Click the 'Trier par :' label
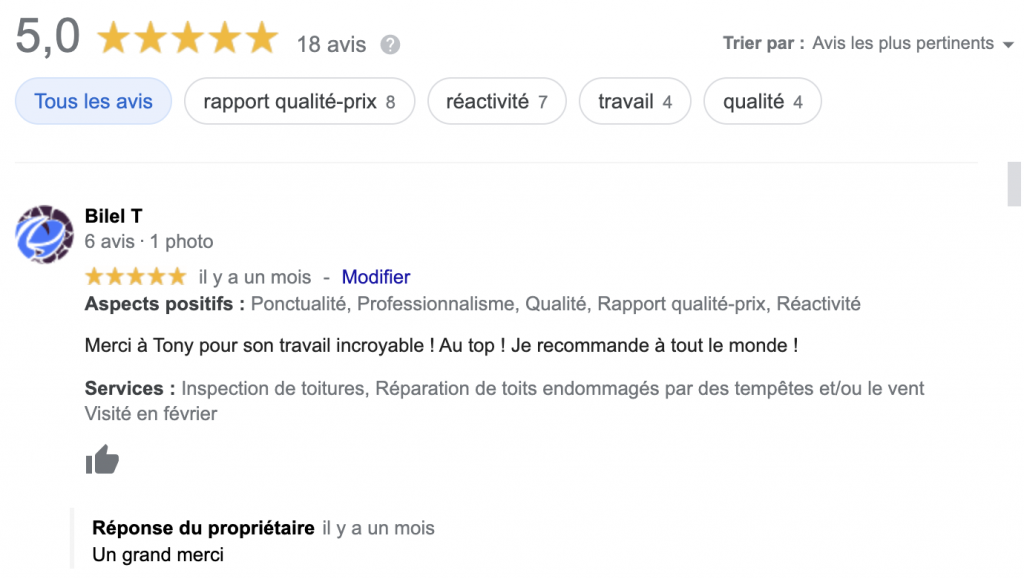This screenshot has width=1024, height=579. coord(764,43)
